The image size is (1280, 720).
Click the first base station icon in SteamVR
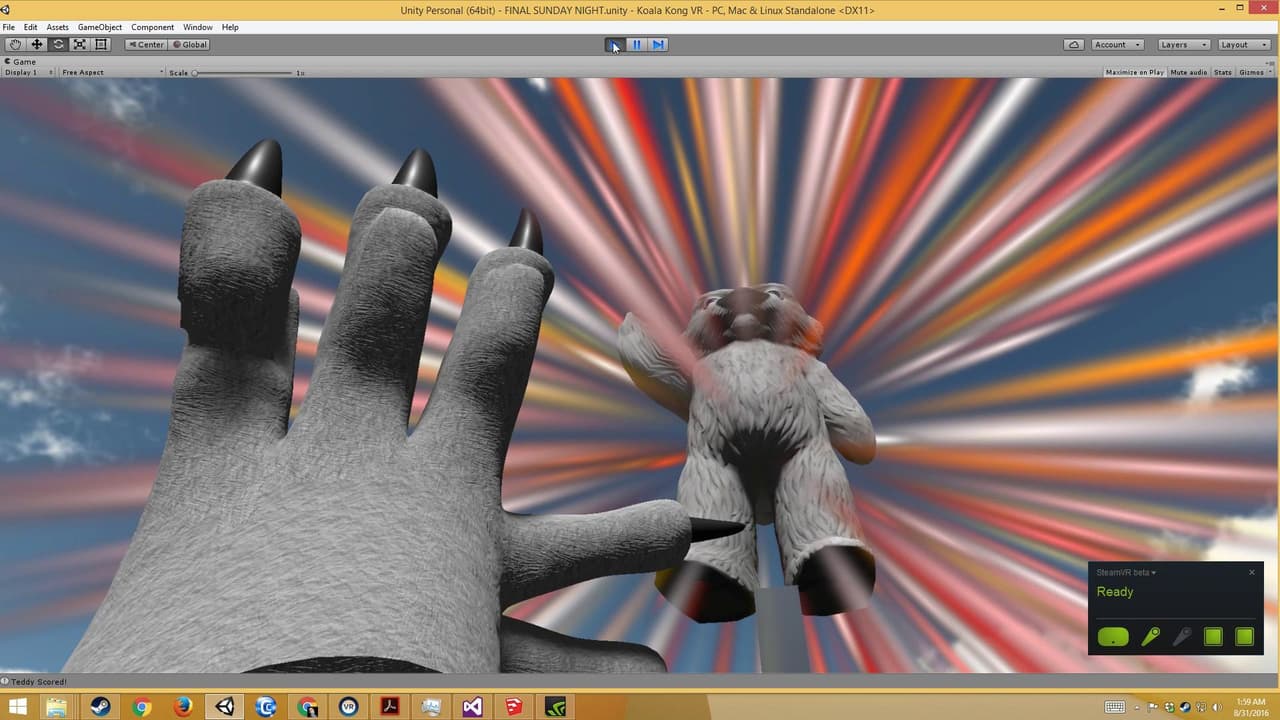click(x=1213, y=637)
